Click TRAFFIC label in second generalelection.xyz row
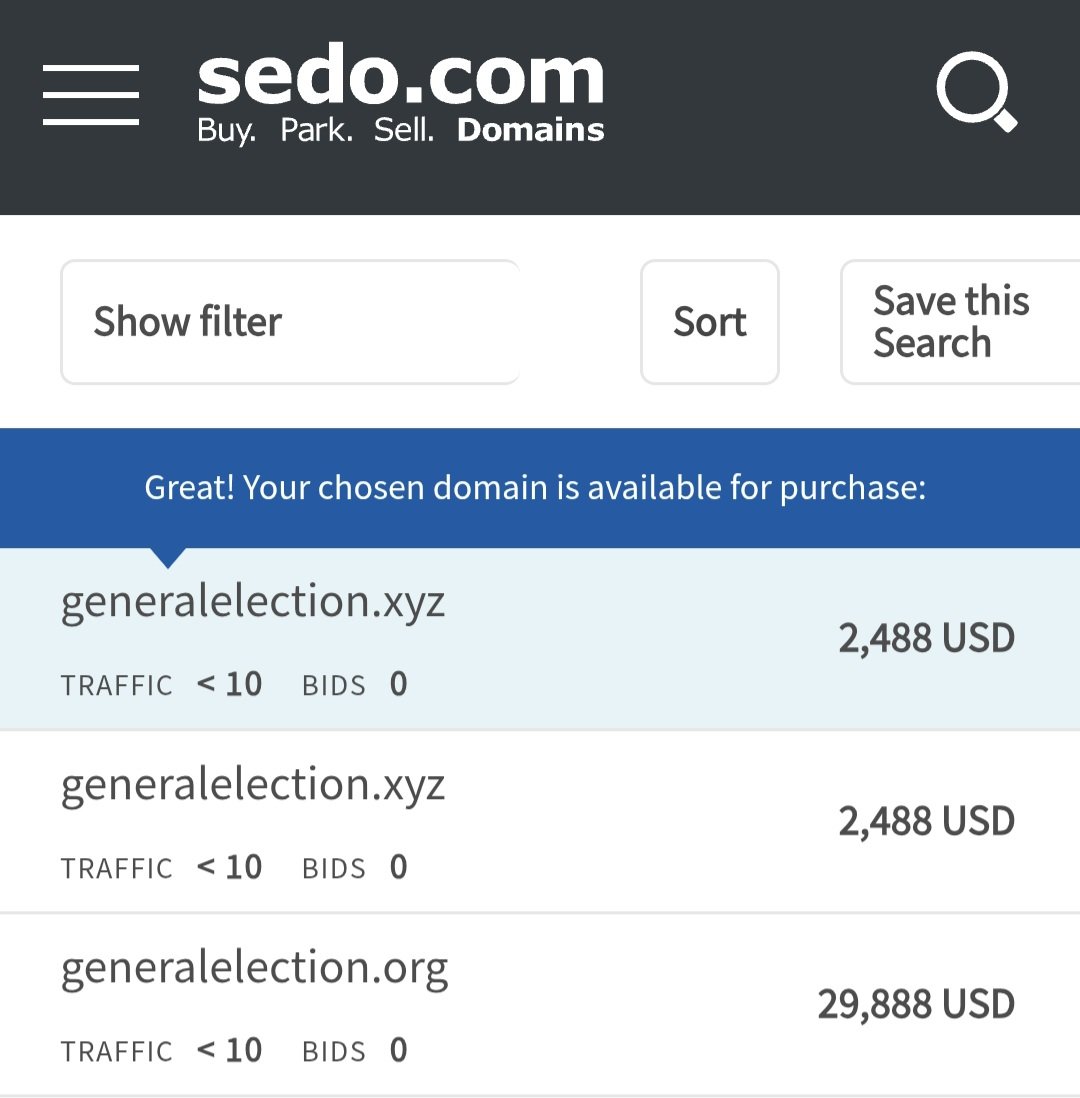The image size is (1080, 1098). coord(116,868)
